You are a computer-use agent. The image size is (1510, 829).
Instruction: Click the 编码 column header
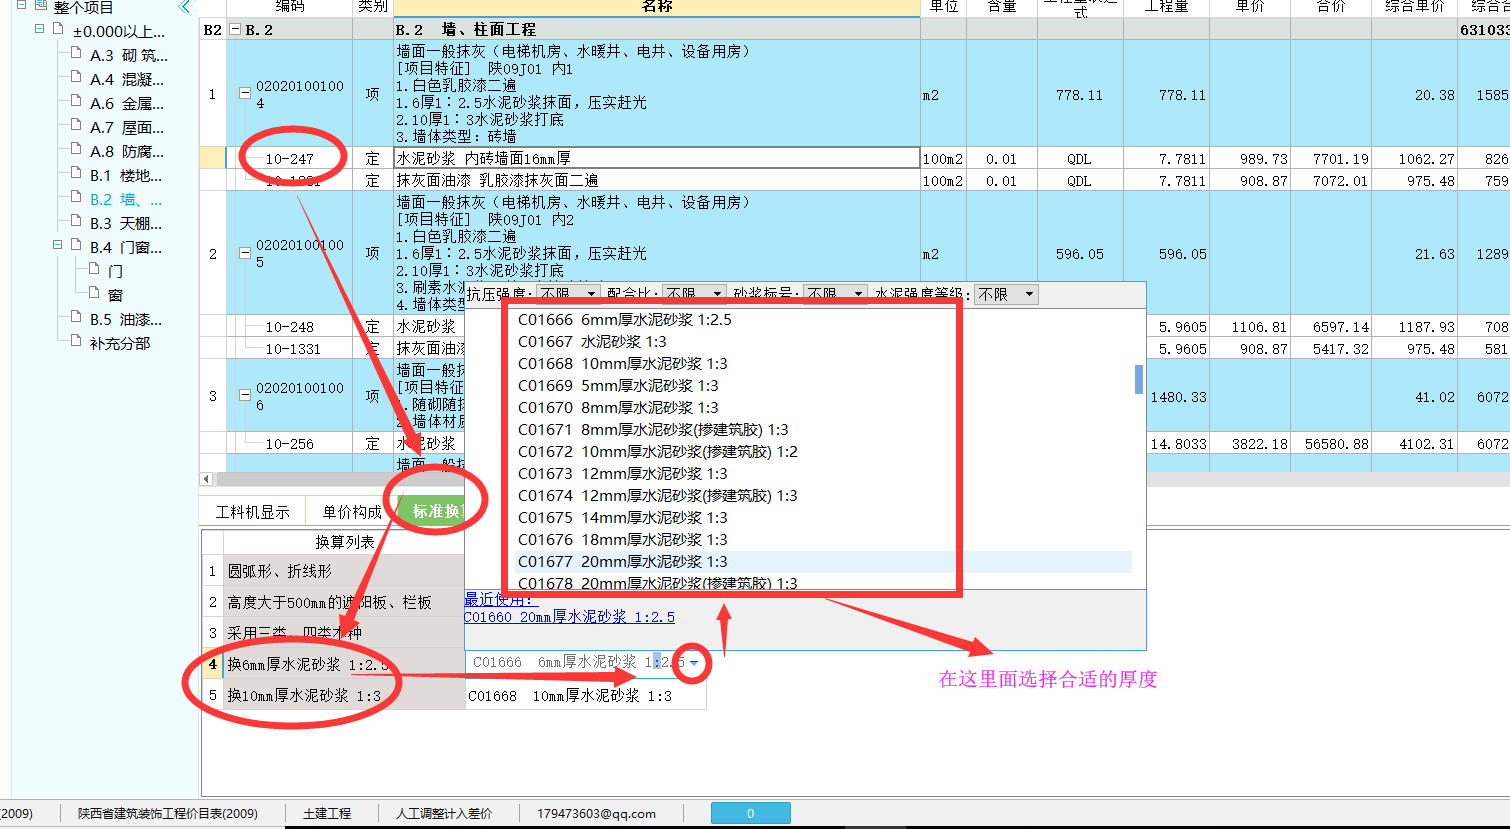(x=289, y=7)
